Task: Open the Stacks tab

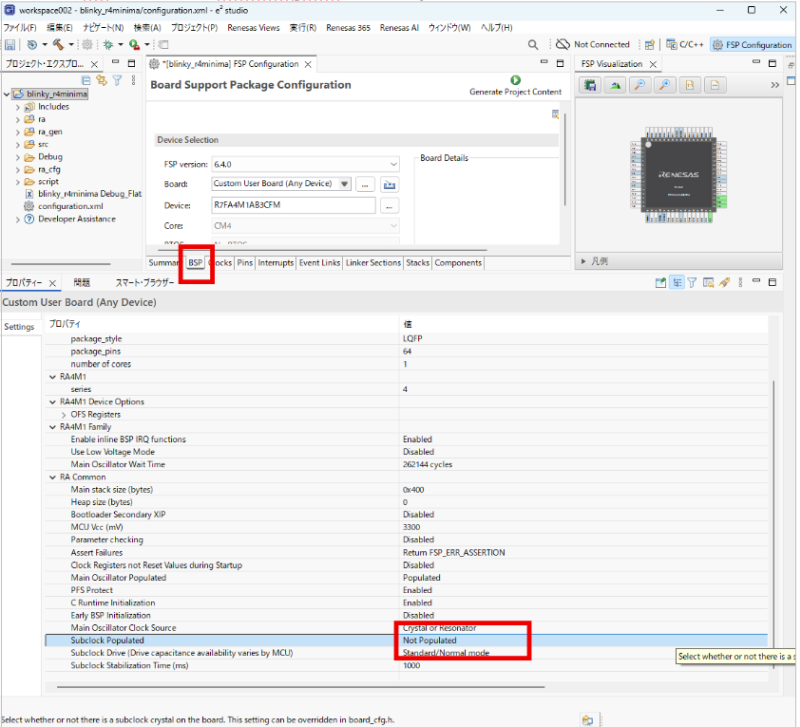Action: pos(418,263)
